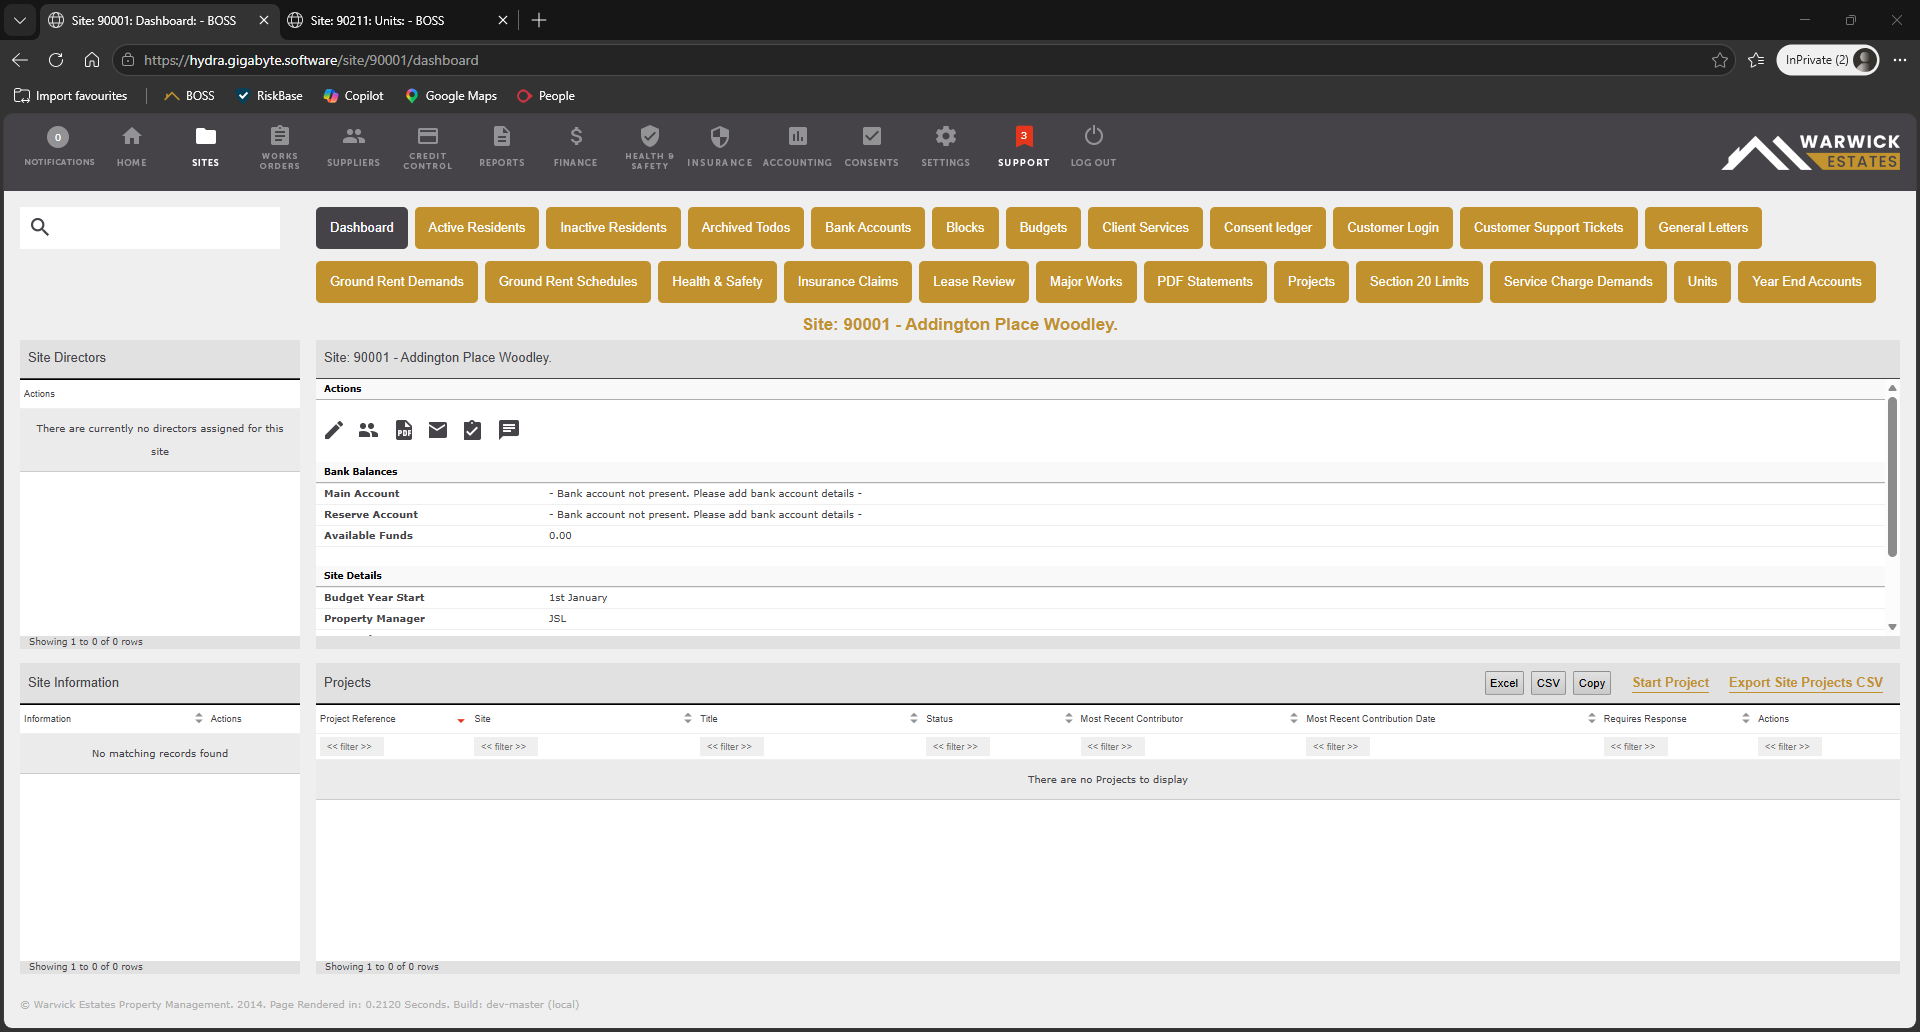Click scroll down arrow in site panel
Screen dimensions: 1920x1032
pos(1892,627)
